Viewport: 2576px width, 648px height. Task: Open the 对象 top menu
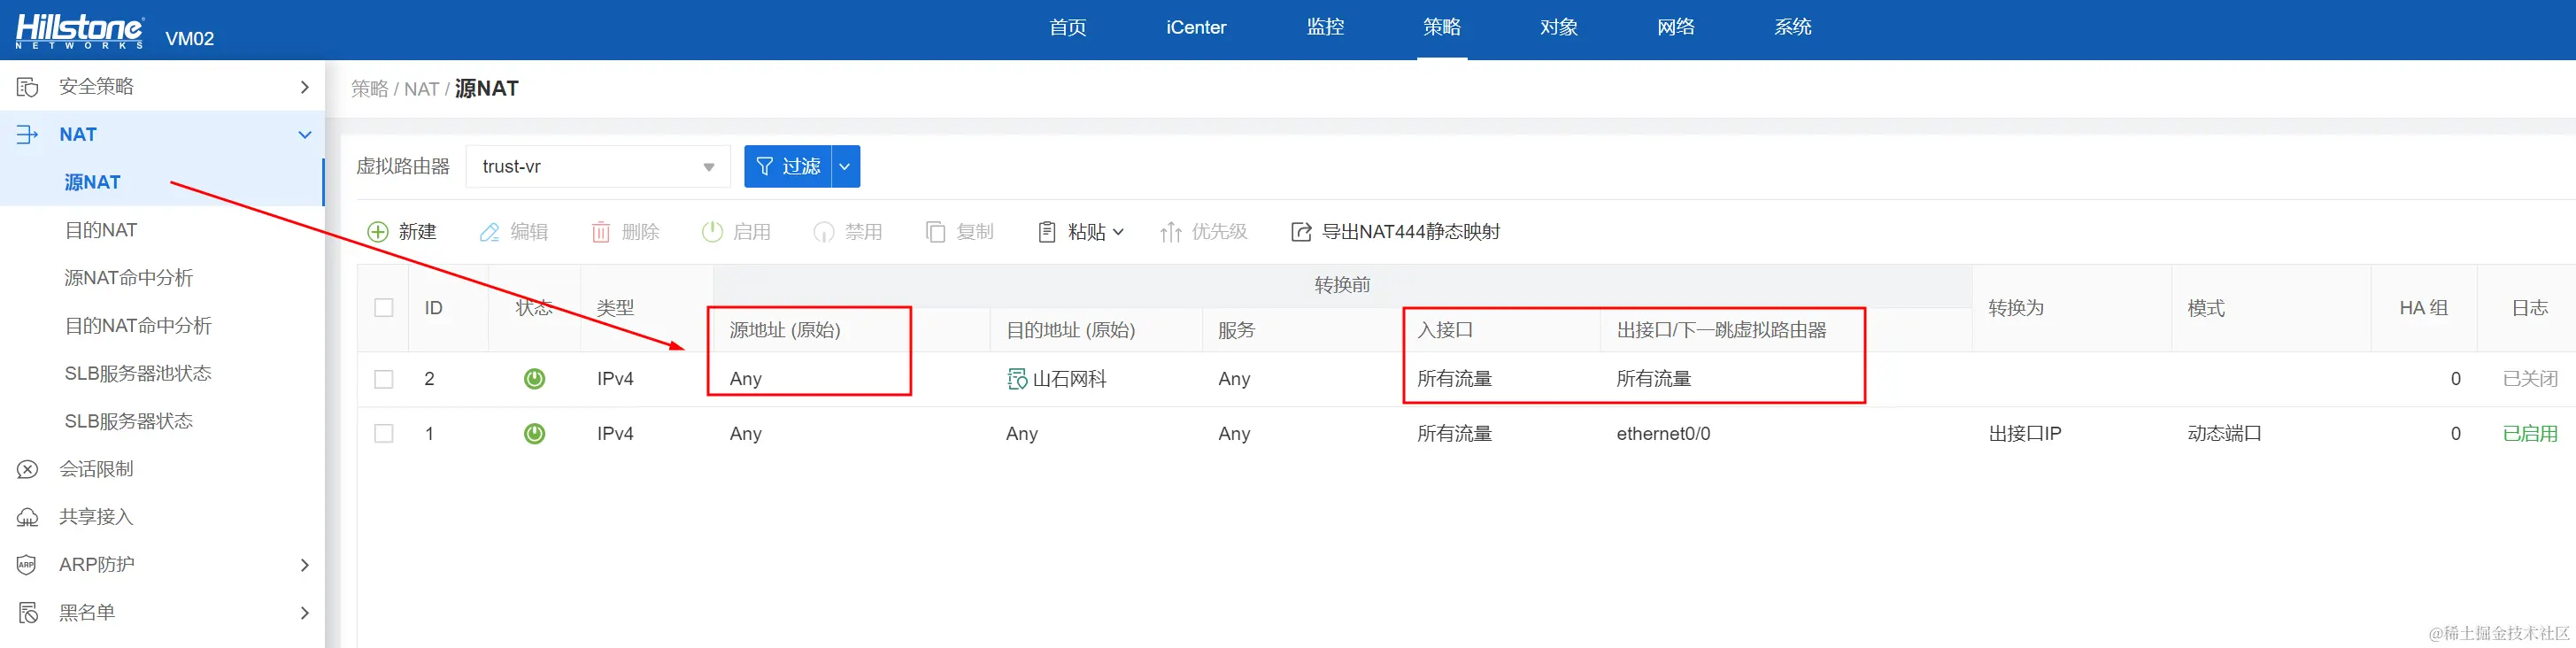coord(1559,28)
